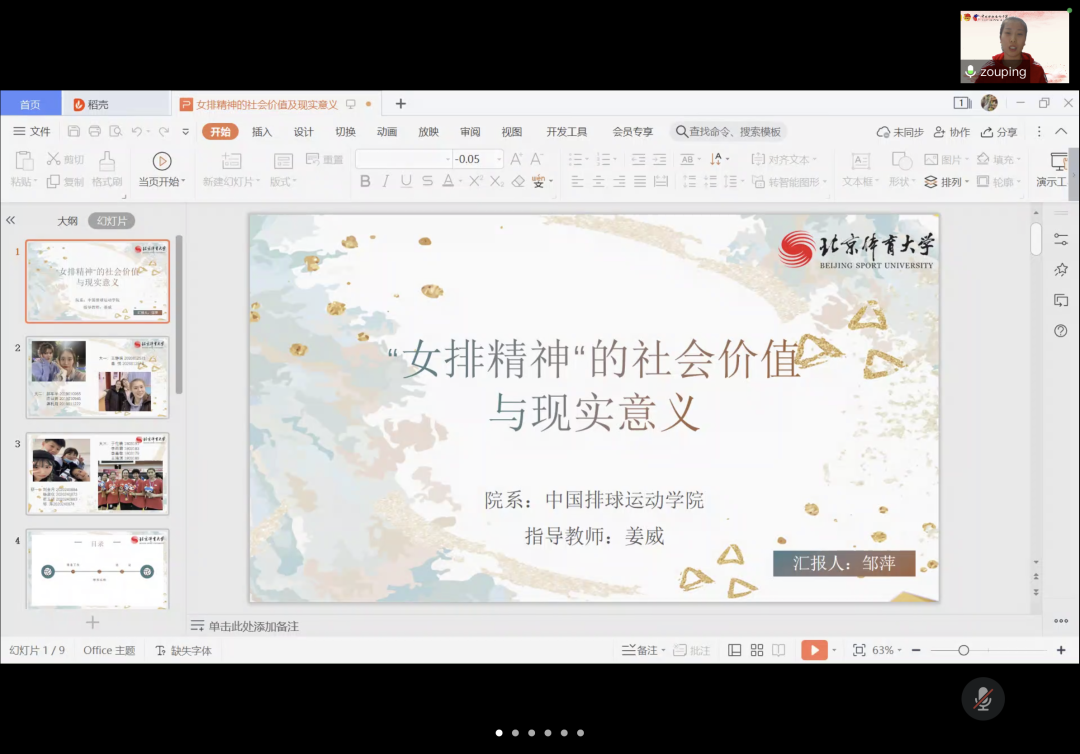The height and width of the screenshot is (754, 1080).
Task: Click the 协作 collaborate button
Action: 951,132
